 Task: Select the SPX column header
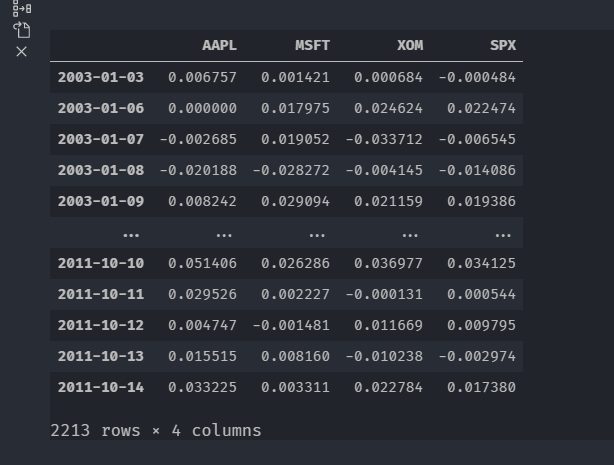coord(503,45)
